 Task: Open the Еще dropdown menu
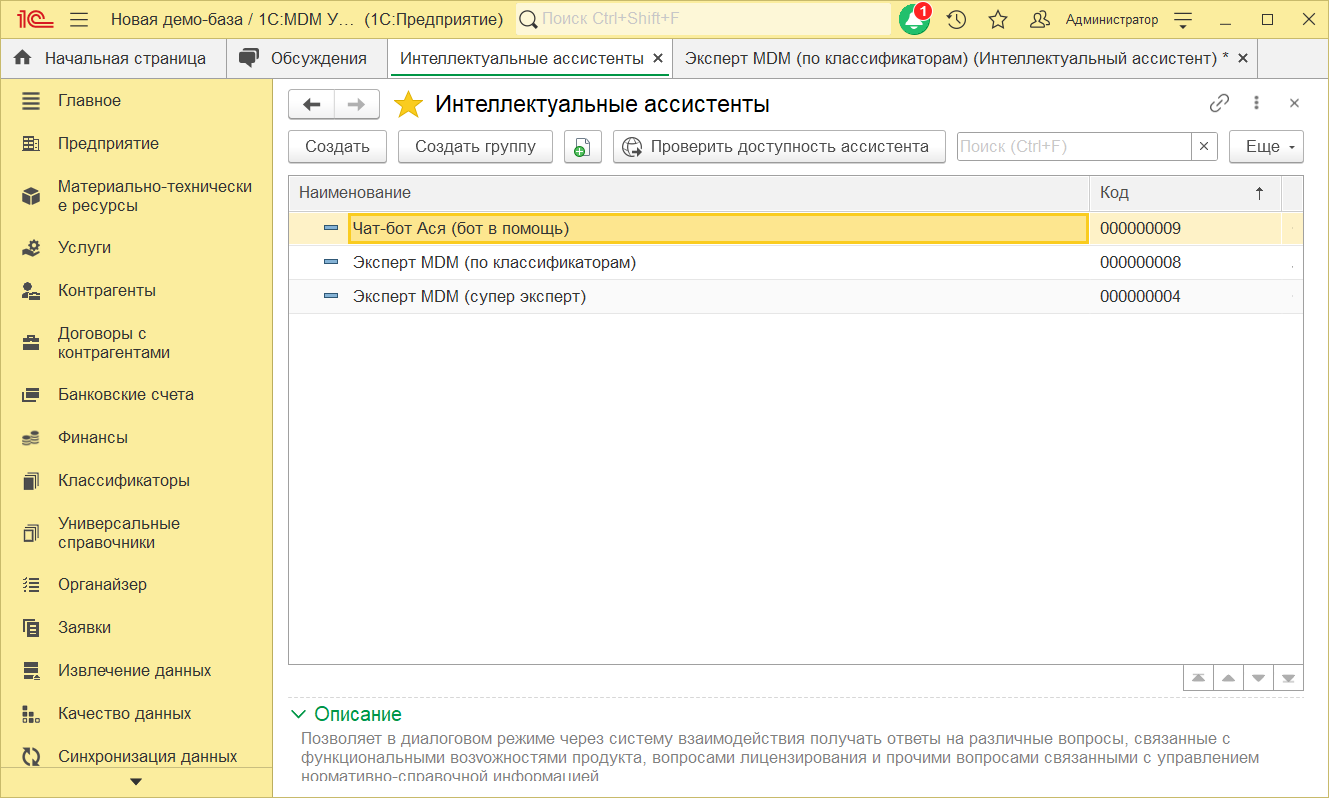click(1265, 146)
